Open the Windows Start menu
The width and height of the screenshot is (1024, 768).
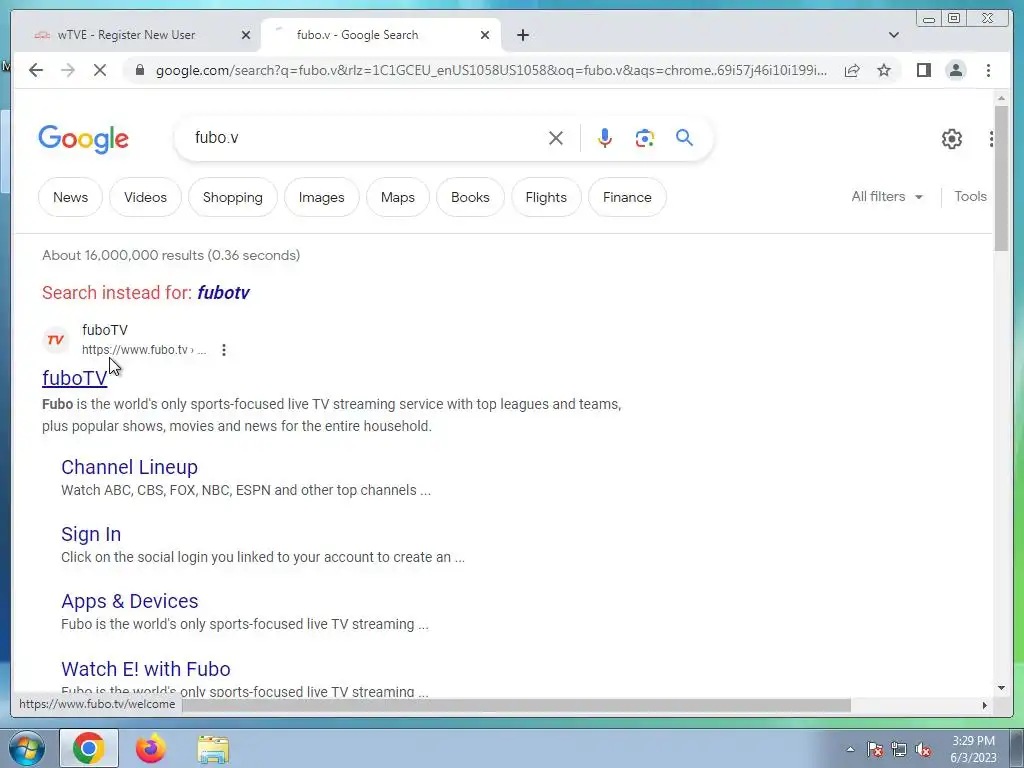(x=26, y=748)
